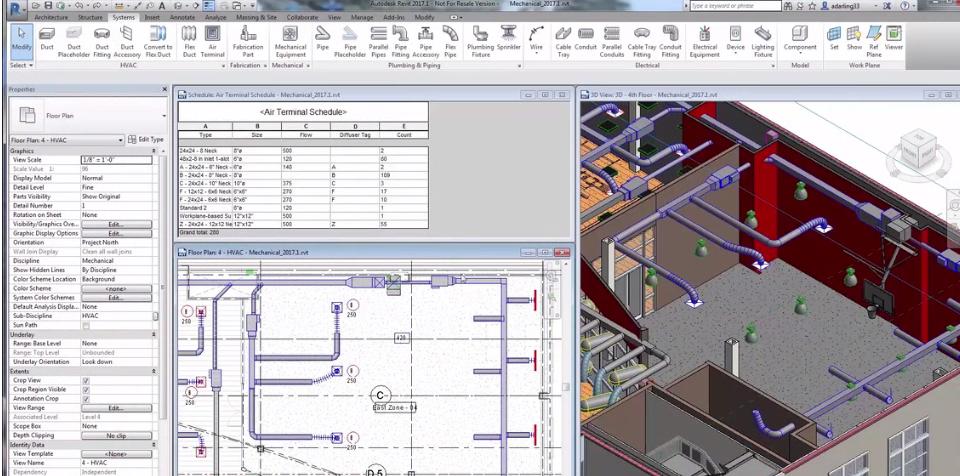The width and height of the screenshot is (960, 476).
Task: Activate the Duct Accessory tool
Action: [x=127, y=42]
